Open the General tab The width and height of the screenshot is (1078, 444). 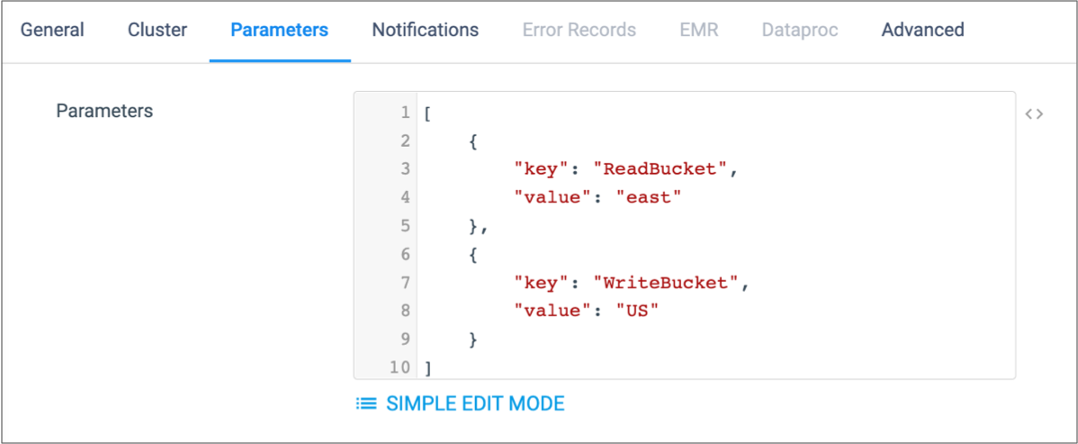tap(52, 30)
